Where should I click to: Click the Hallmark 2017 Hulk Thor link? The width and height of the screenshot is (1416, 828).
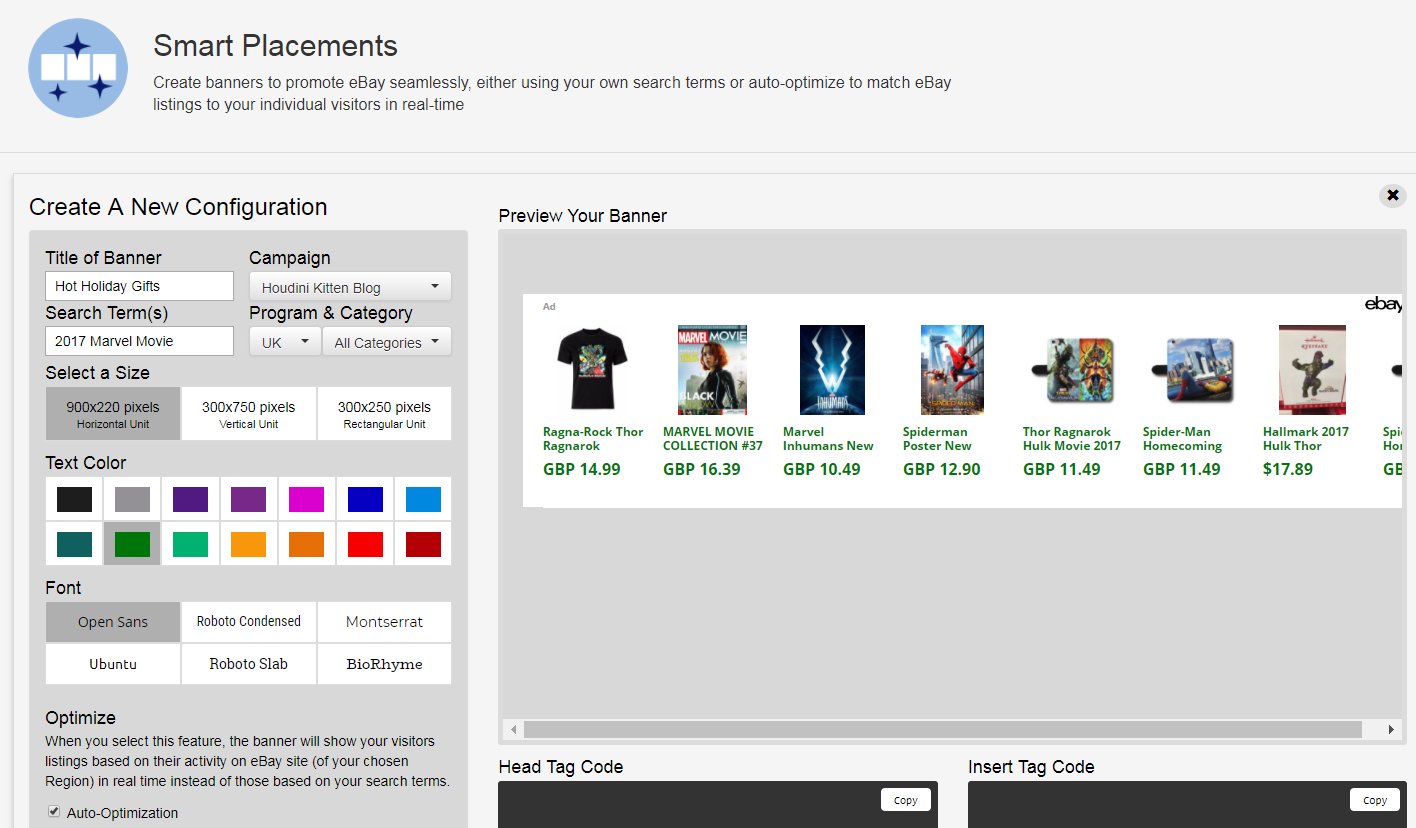(1306, 439)
